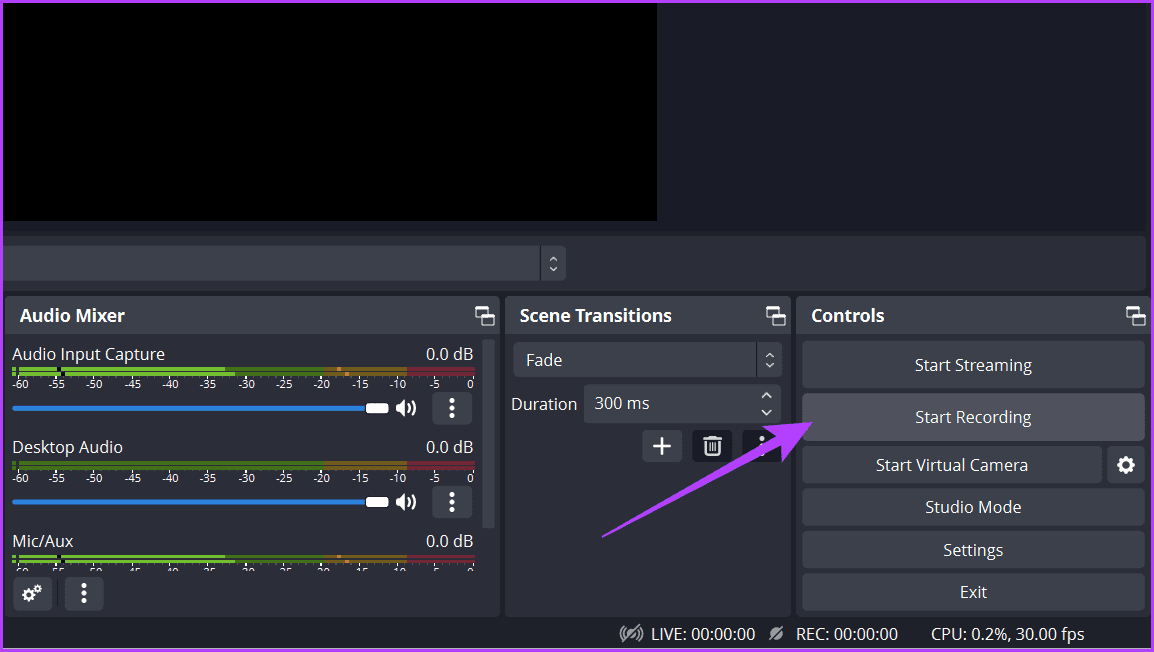Open the wide dropdown below the preview

coord(284,263)
